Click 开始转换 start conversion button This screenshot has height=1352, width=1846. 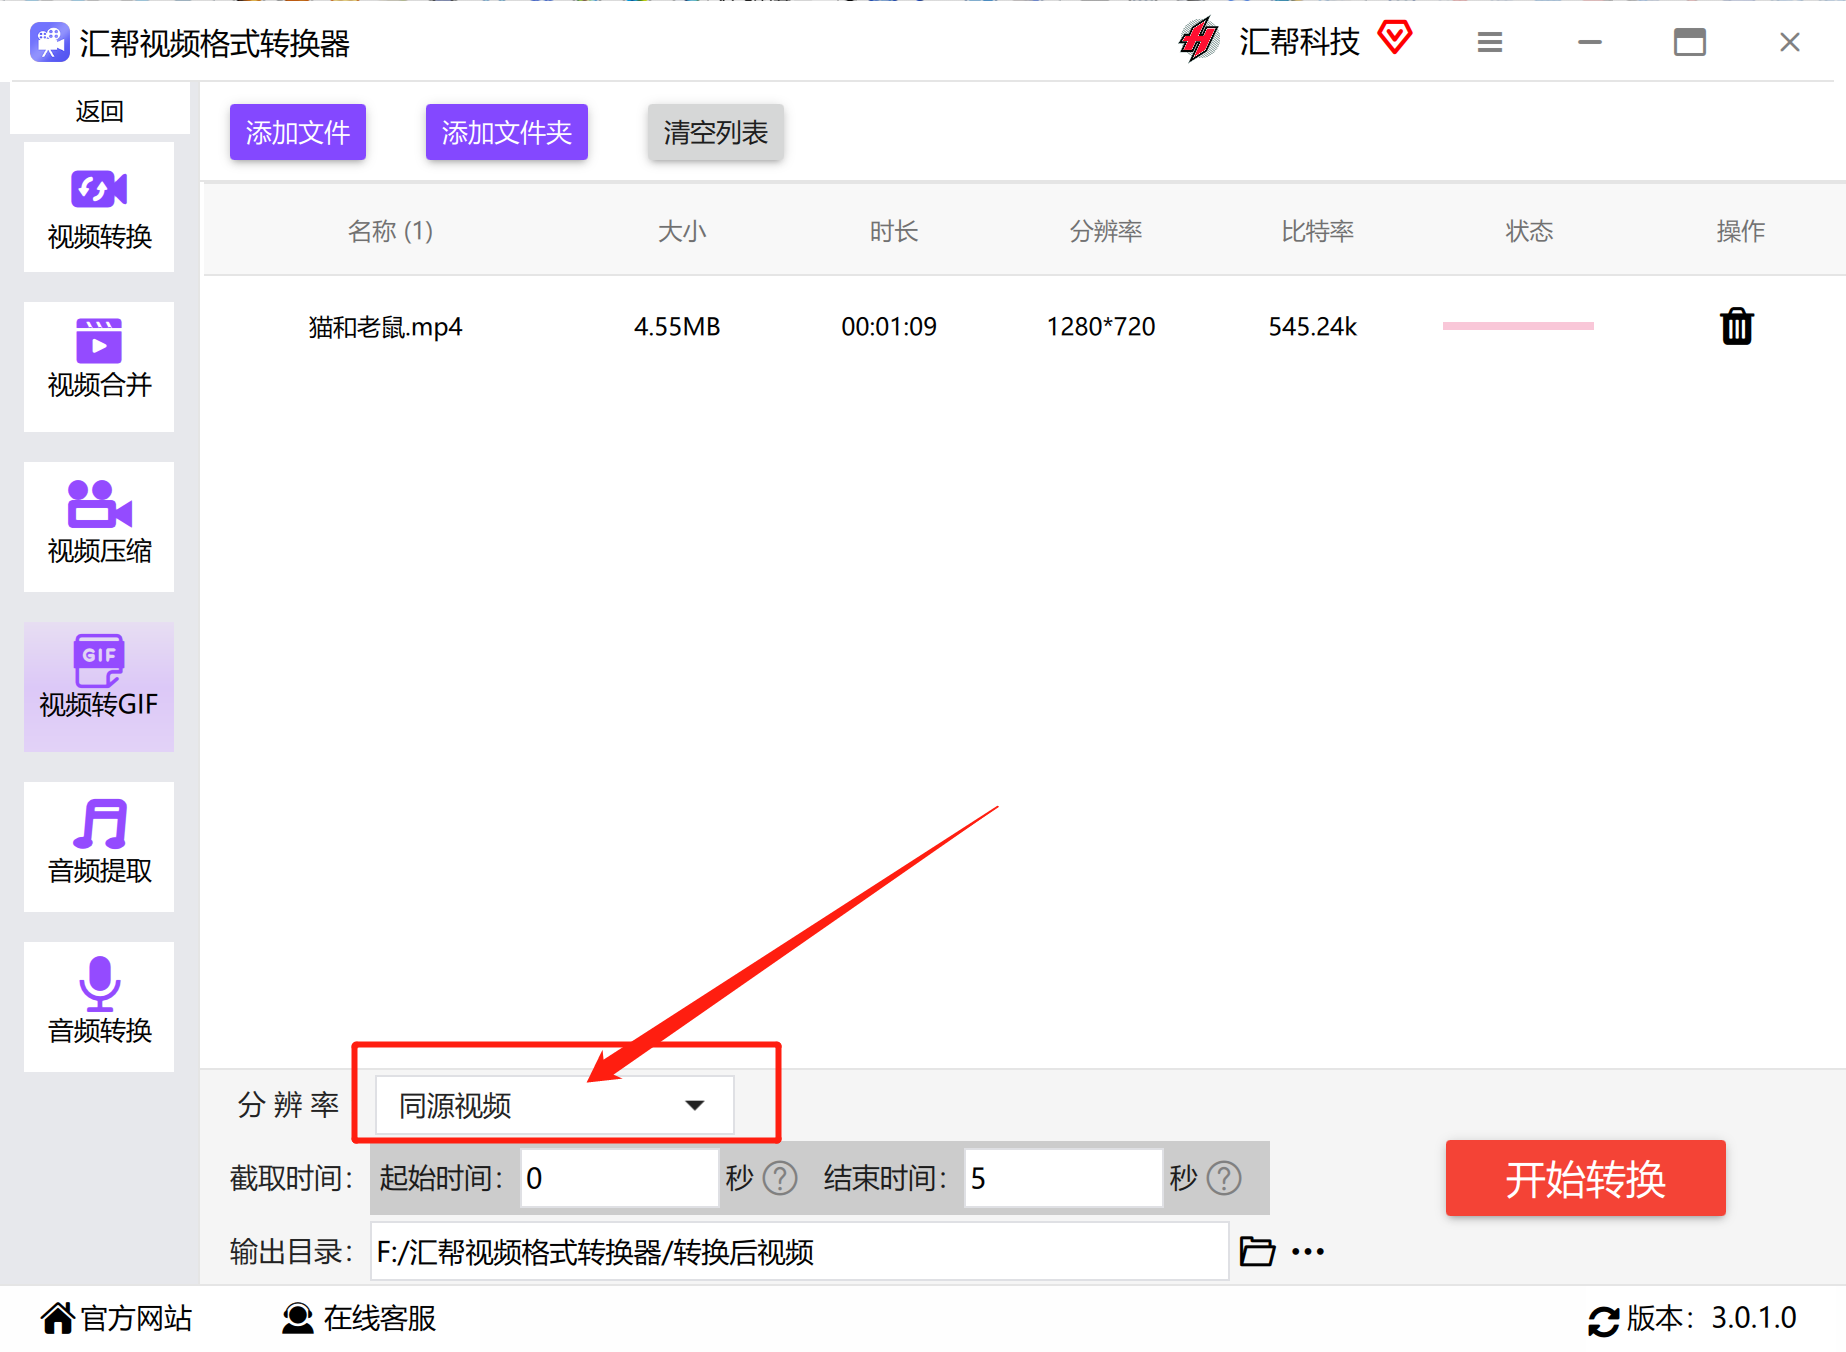pos(1586,1178)
